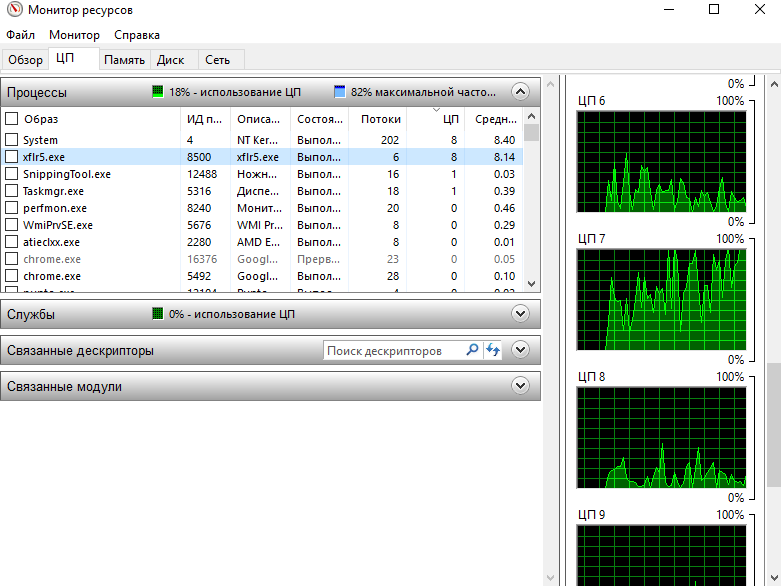Click the green indicator in Службы header
Image resolution: width=781 pixels, height=586 pixels.
click(x=157, y=314)
